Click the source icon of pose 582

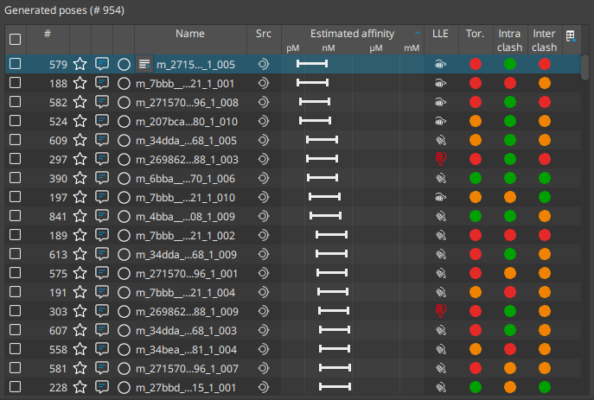pyautogui.click(x=263, y=102)
